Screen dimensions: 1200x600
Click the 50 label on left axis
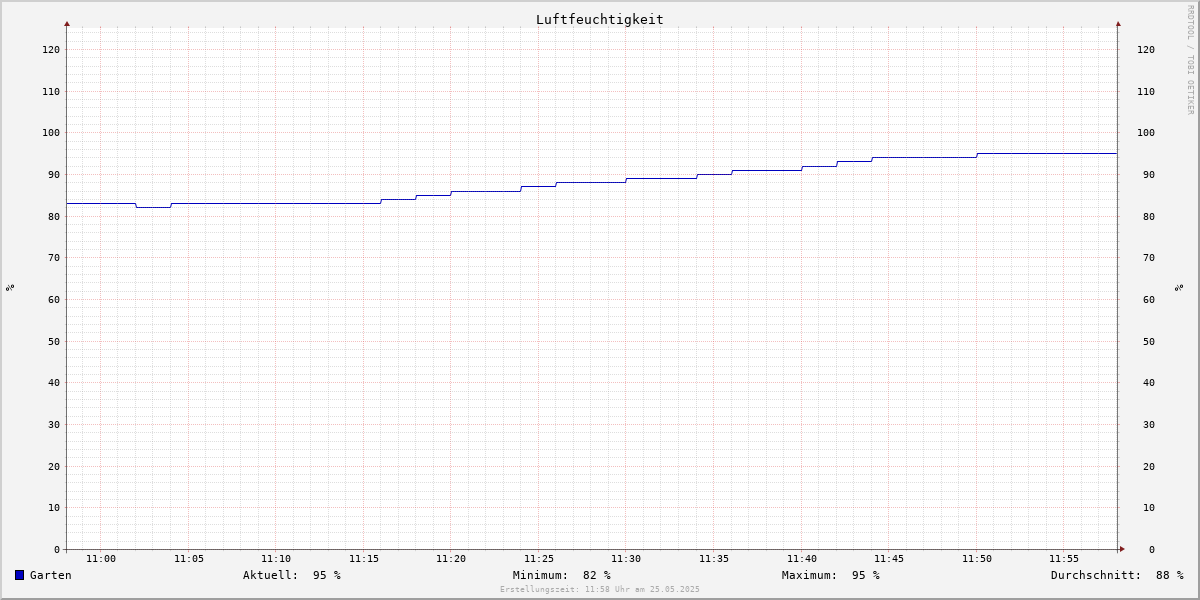[54, 341]
